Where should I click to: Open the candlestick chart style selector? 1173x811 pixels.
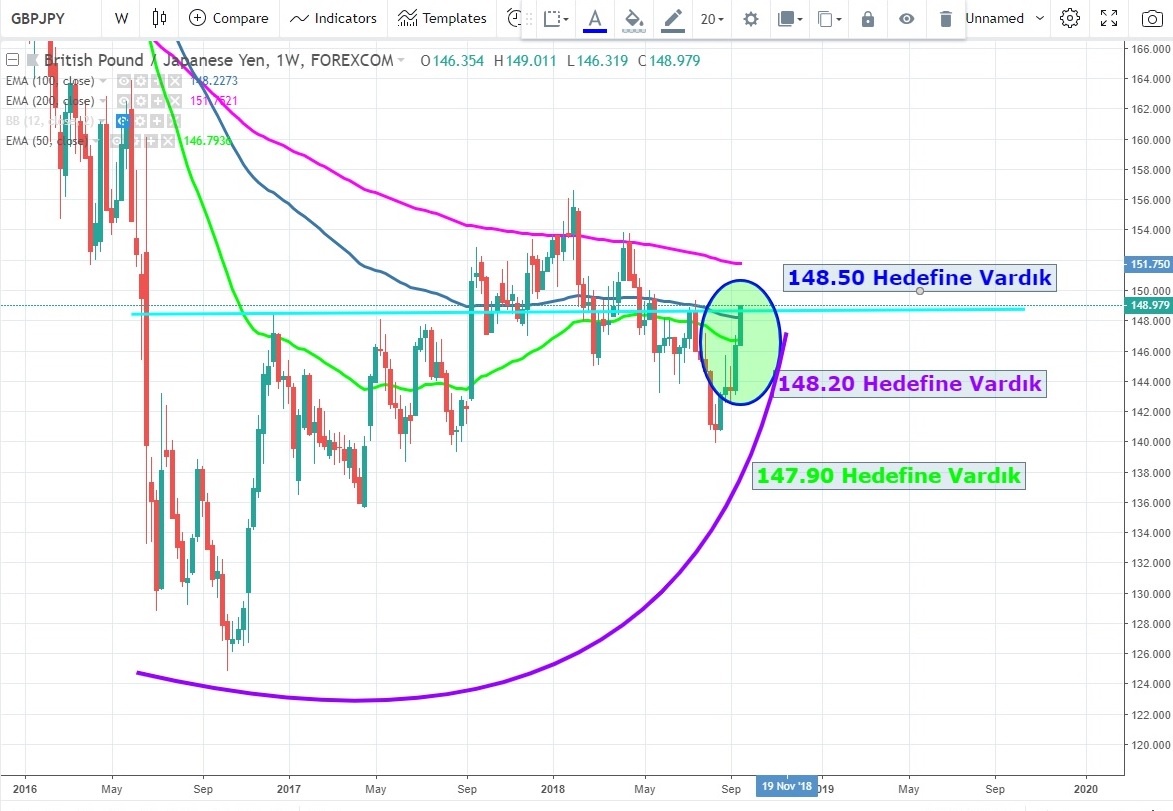pyautogui.click(x=160, y=18)
